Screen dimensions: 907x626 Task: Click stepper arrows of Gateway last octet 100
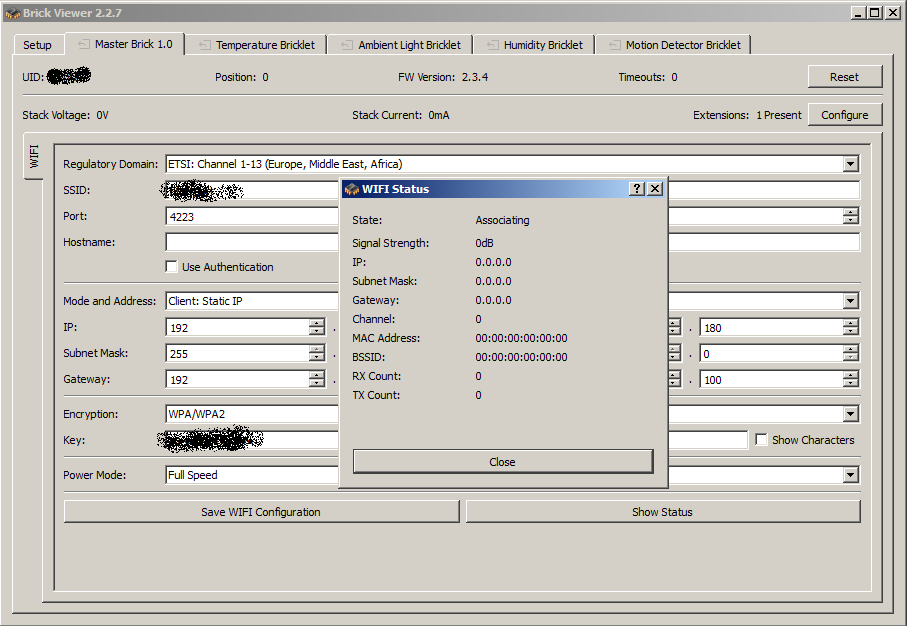pos(850,380)
